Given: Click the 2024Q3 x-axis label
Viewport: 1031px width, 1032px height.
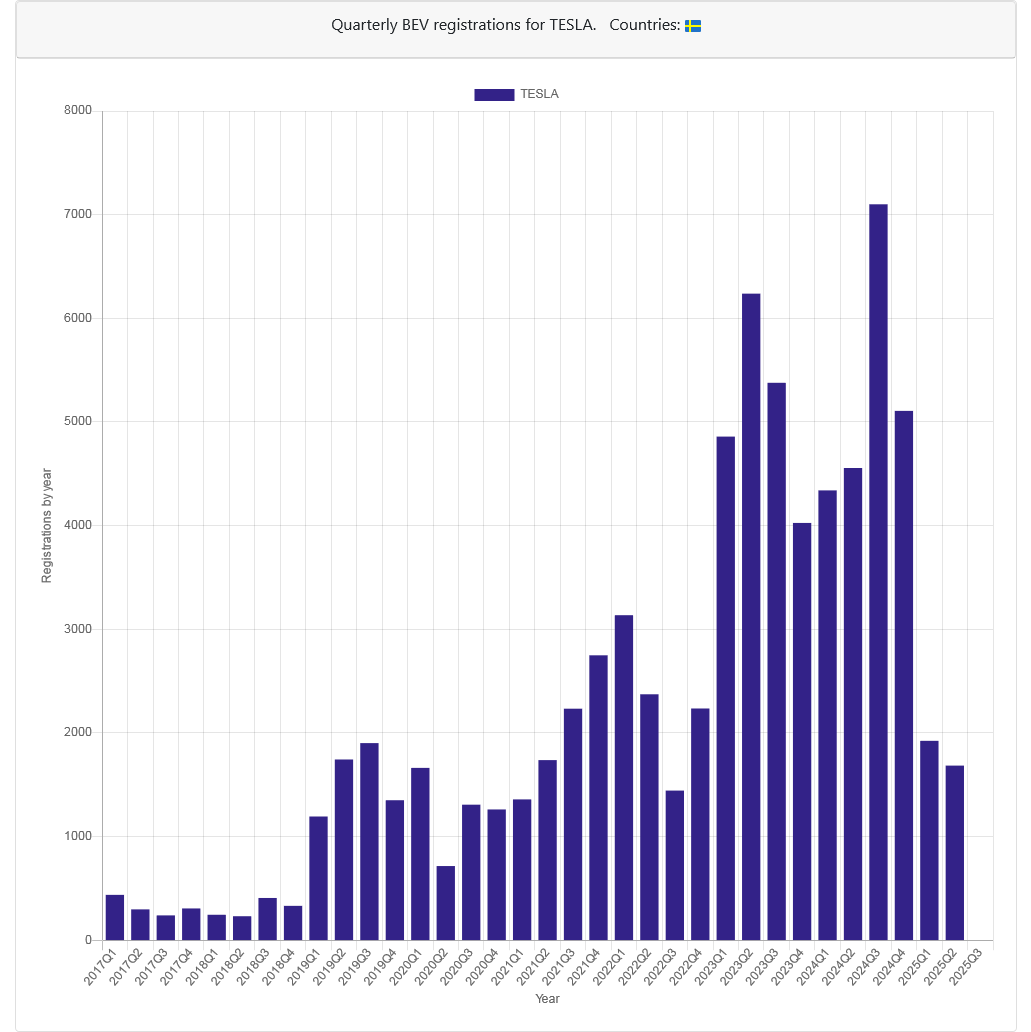Looking at the screenshot, I should (x=864, y=966).
